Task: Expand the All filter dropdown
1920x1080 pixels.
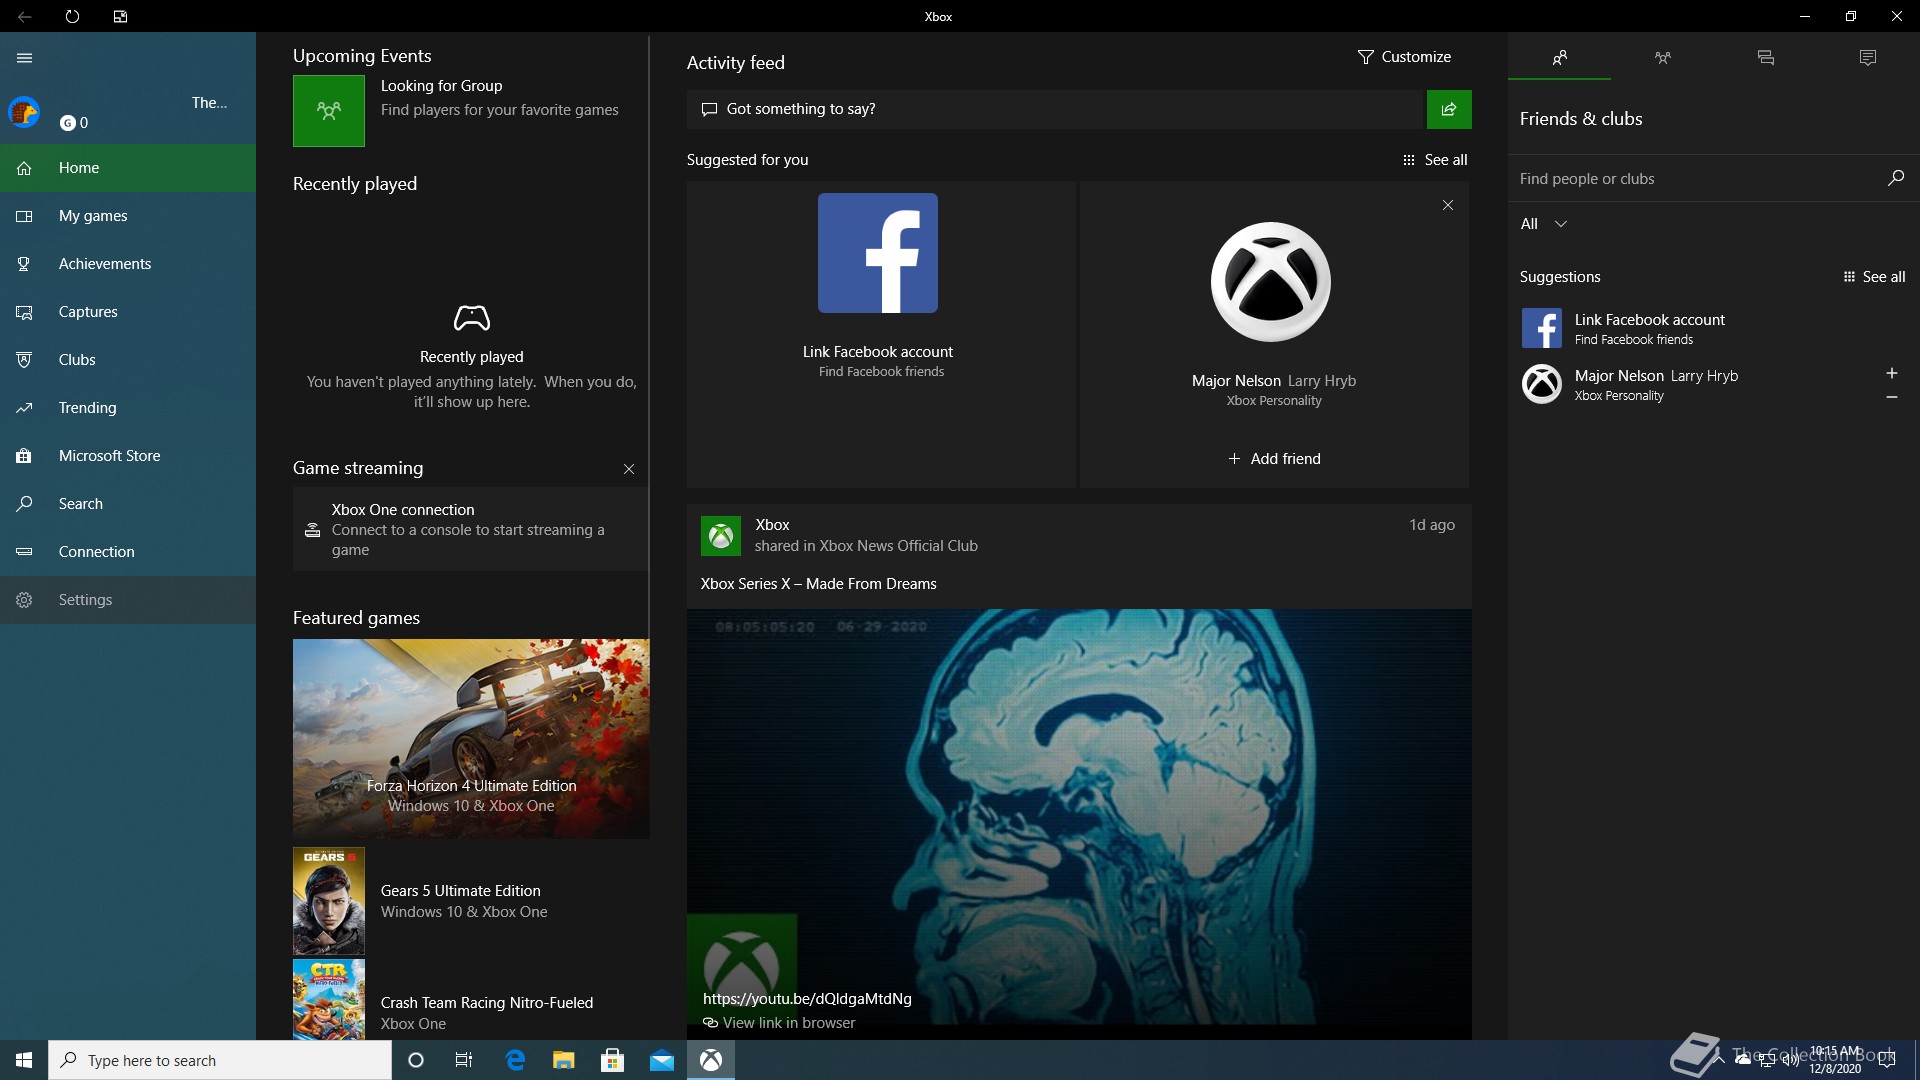Action: (x=1544, y=224)
